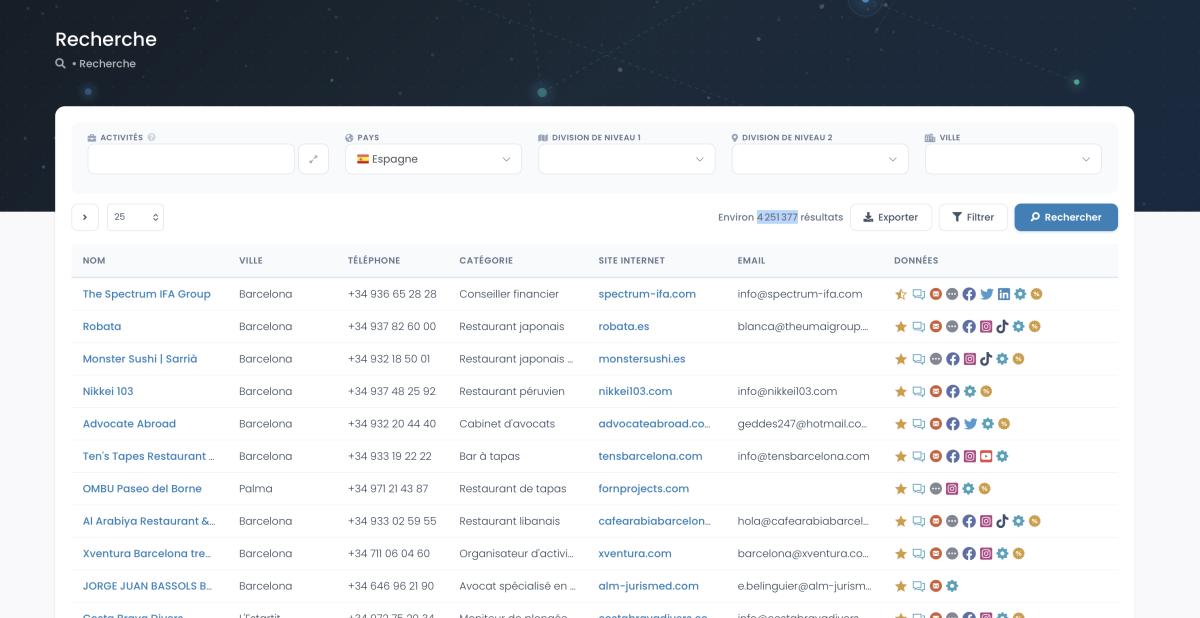Open comments icon for Monster Sushi row
The width and height of the screenshot is (1200, 618).
(x=918, y=359)
